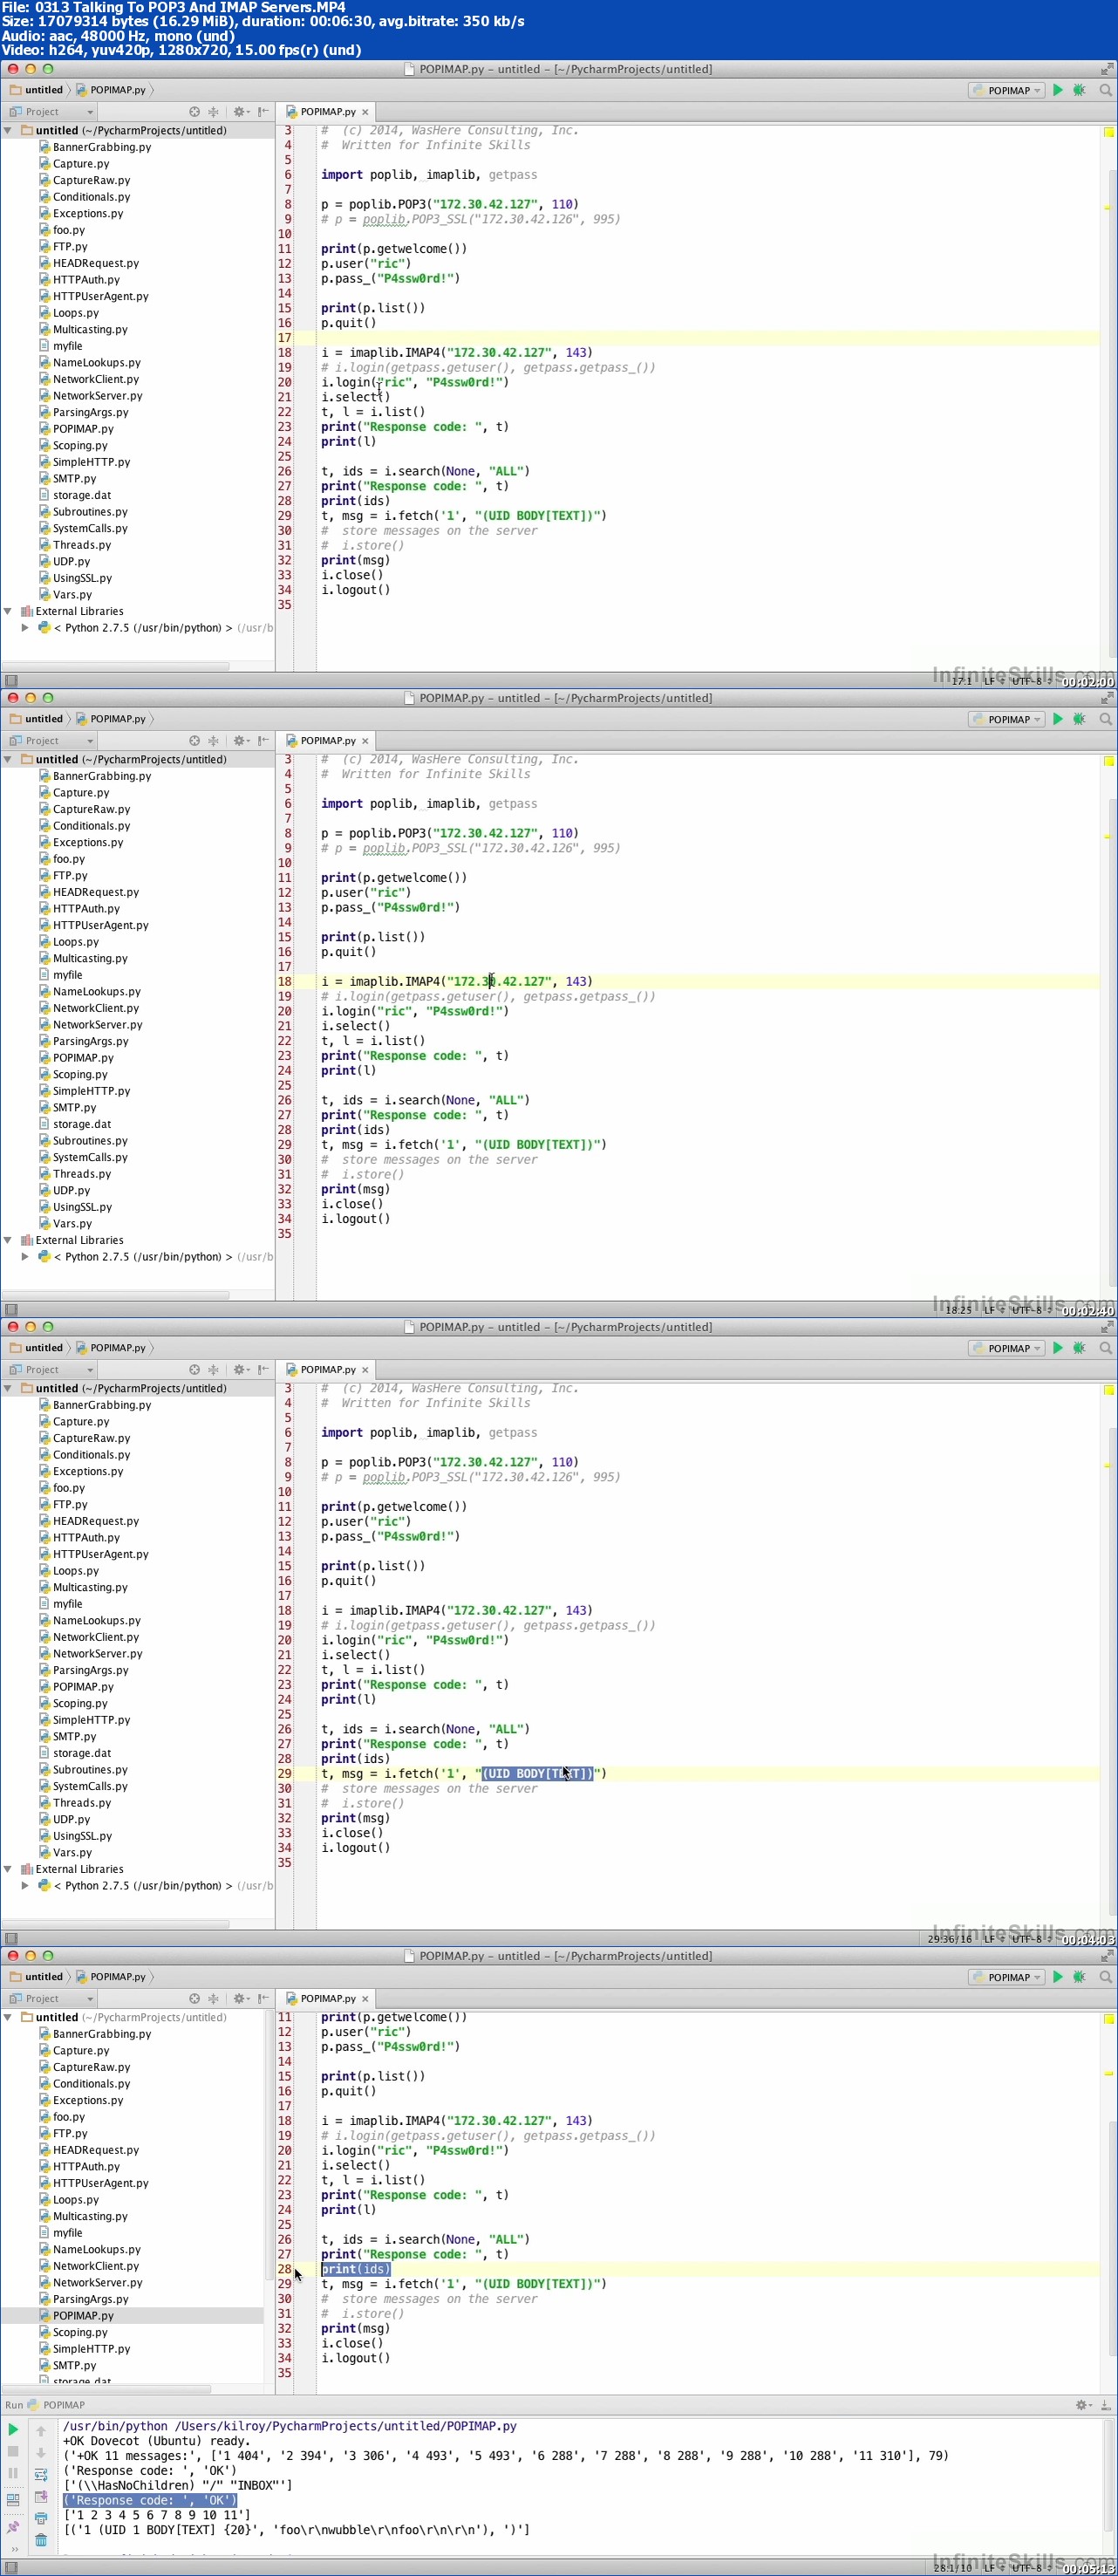Click the debug bug icon in the 00:02:00 frame
This screenshot has height=2576, width=1118.
[x=1079, y=90]
